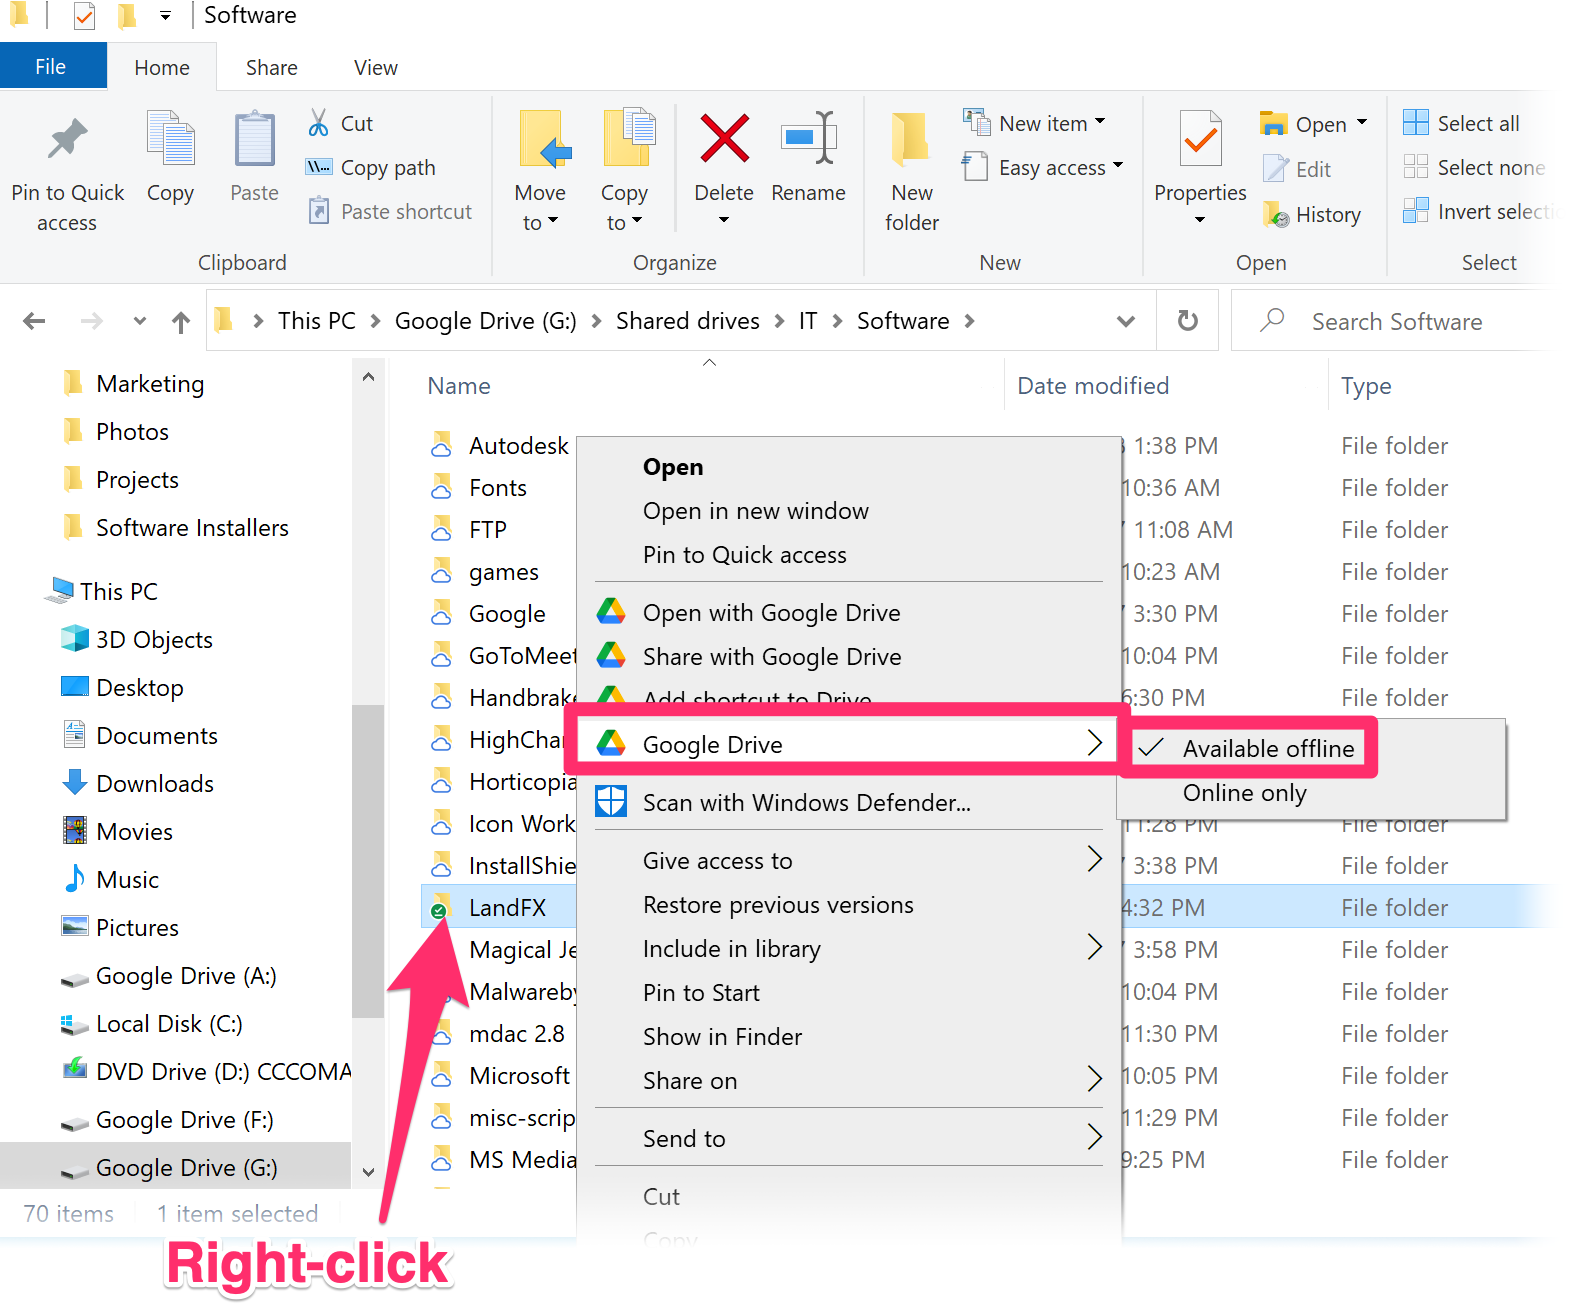Select the Autodesk folder

click(x=500, y=446)
